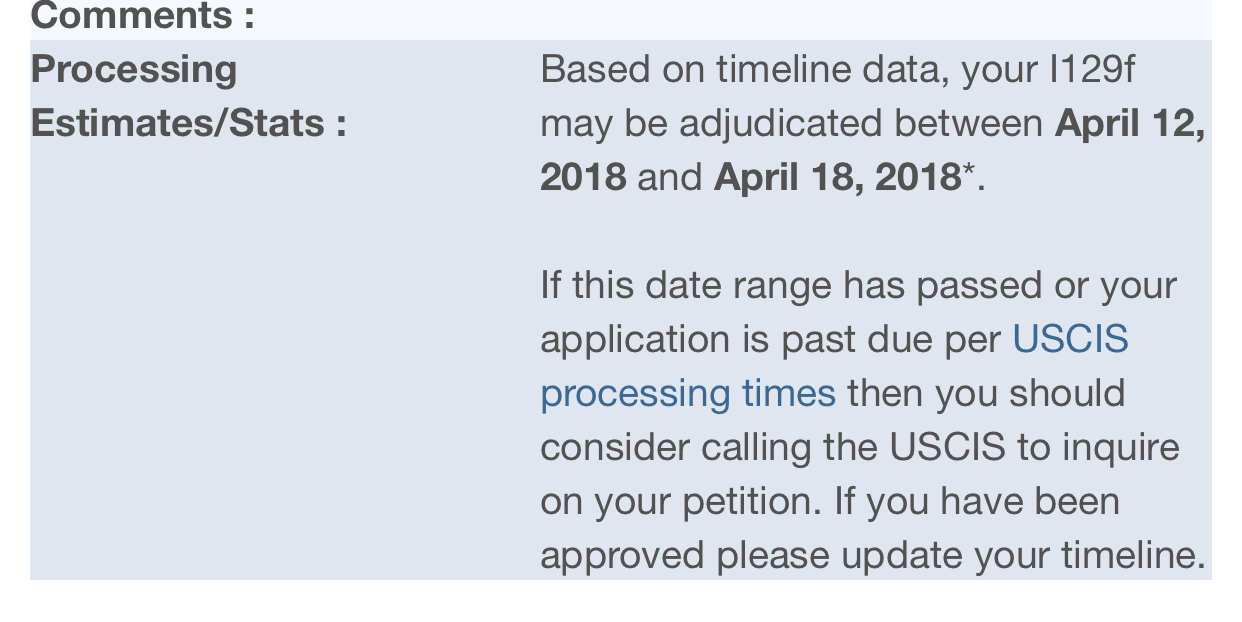Click the 'processing times' link text
Image resolution: width=1242 pixels, height=622 pixels.
tap(688, 393)
